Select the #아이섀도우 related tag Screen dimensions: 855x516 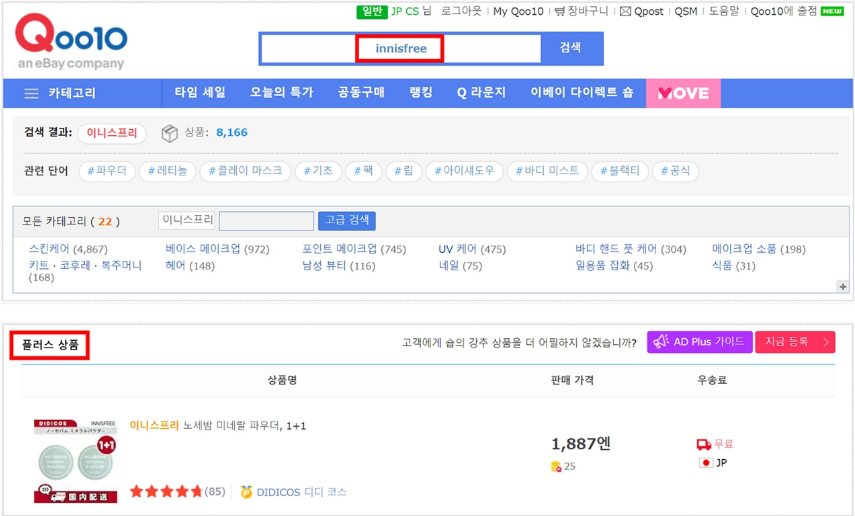pos(464,171)
